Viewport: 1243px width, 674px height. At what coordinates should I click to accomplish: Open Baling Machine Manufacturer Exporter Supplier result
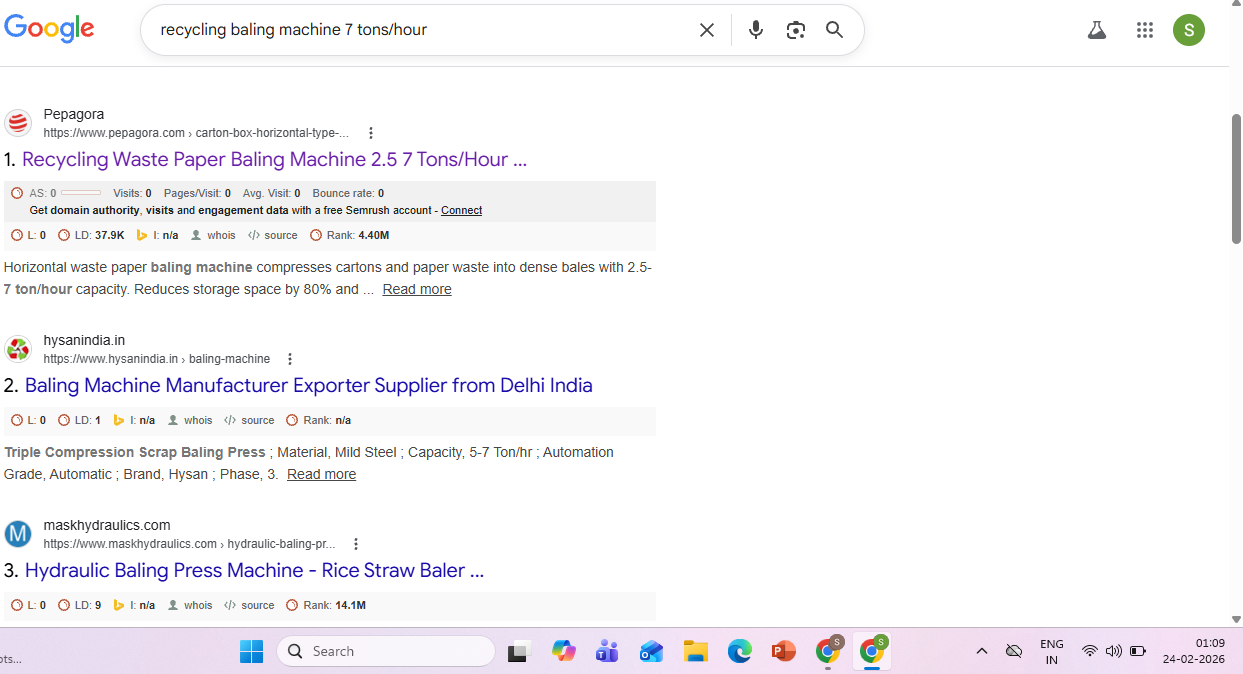308,385
